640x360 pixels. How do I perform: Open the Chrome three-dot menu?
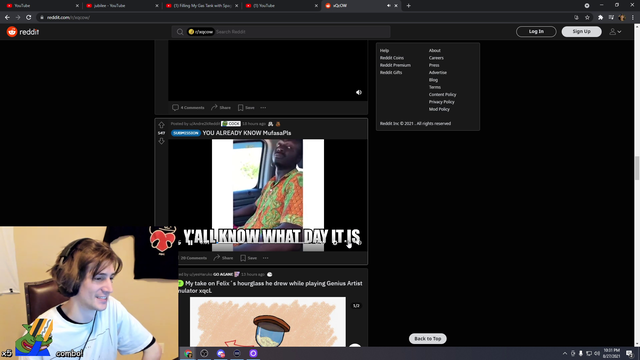tap(633, 17)
